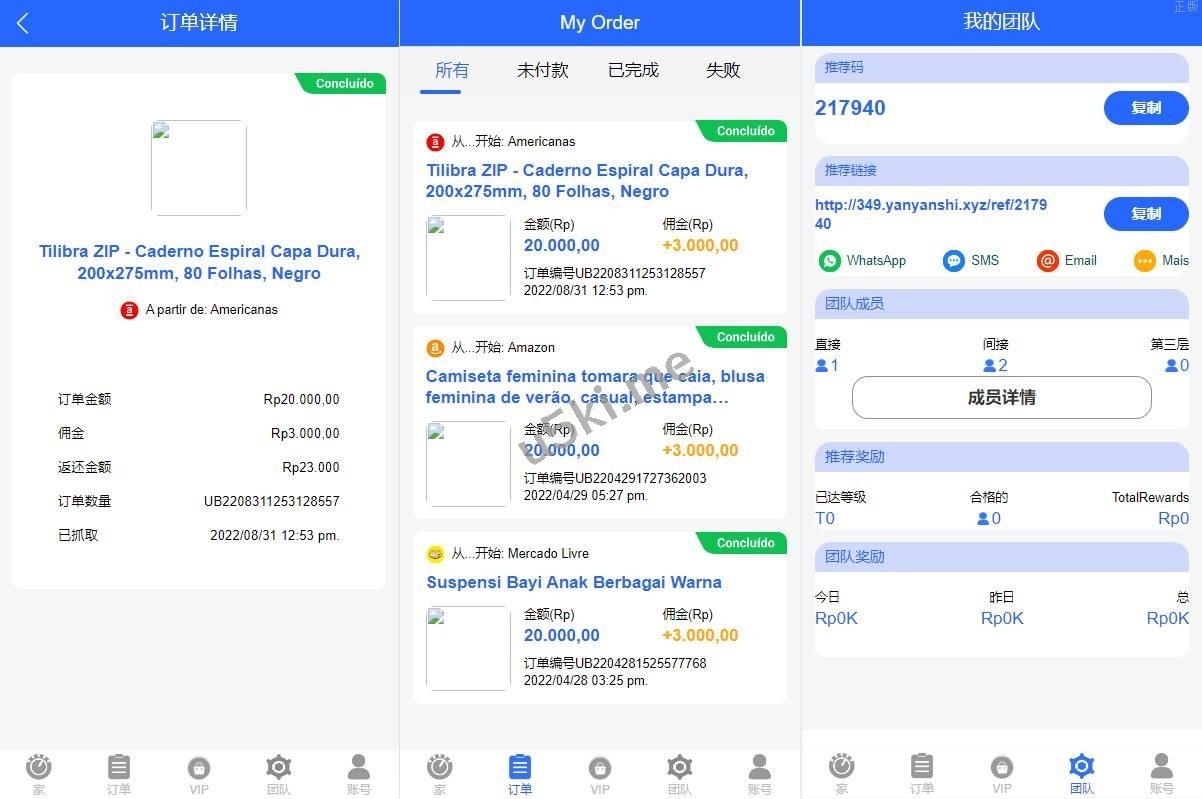Tap the Email share icon

pos(1047,261)
